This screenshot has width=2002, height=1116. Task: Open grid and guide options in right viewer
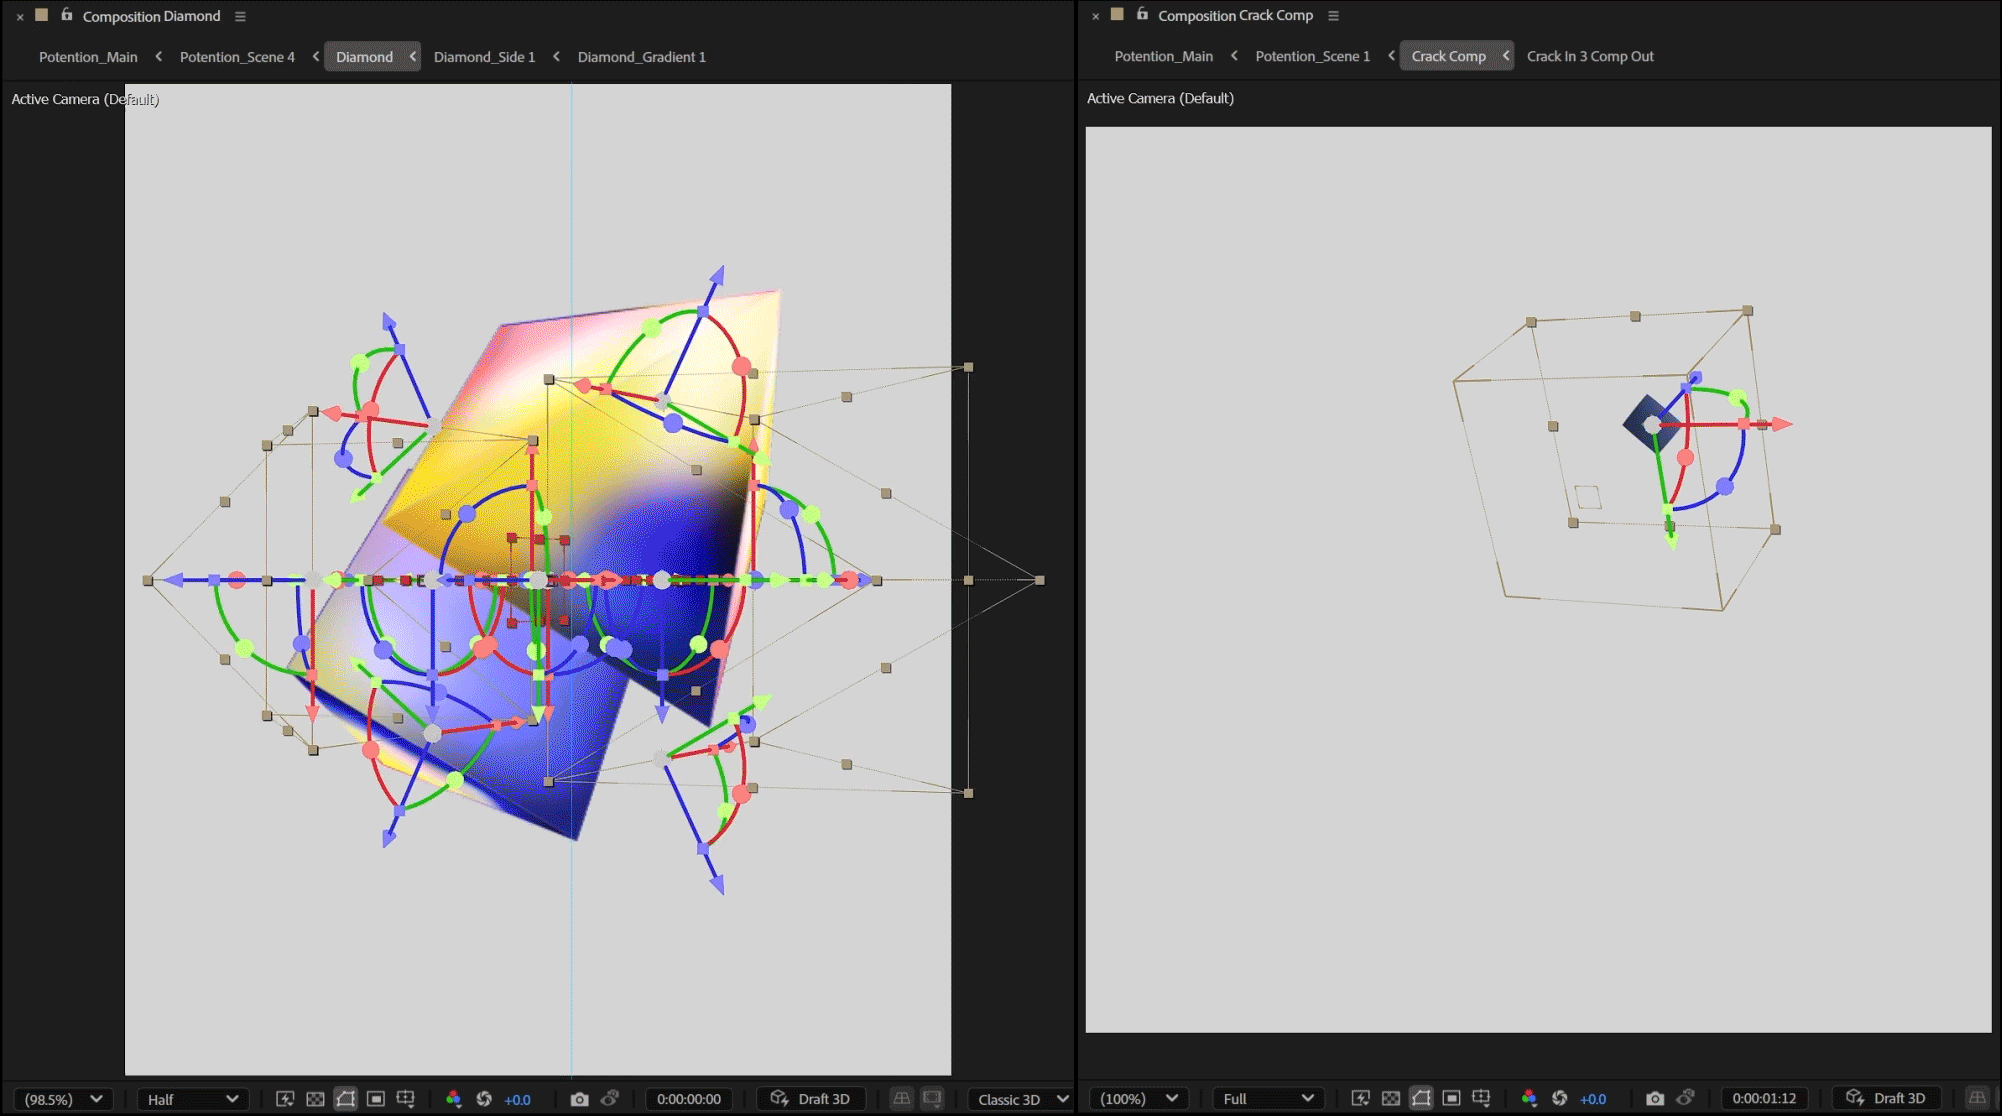[1481, 1098]
